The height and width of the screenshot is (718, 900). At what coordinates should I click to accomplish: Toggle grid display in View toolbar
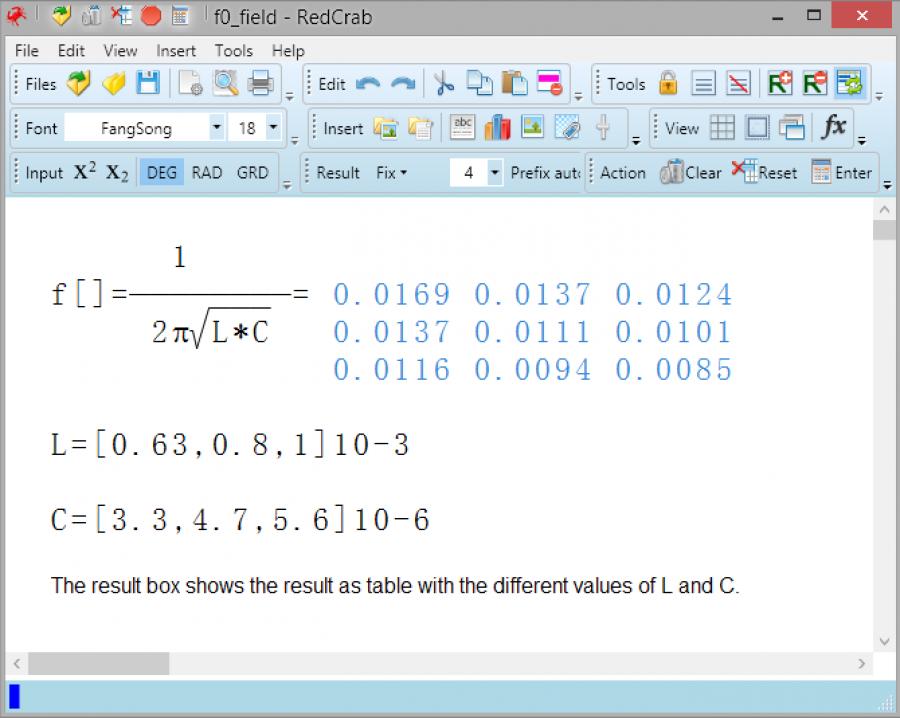(x=722, y=127)
